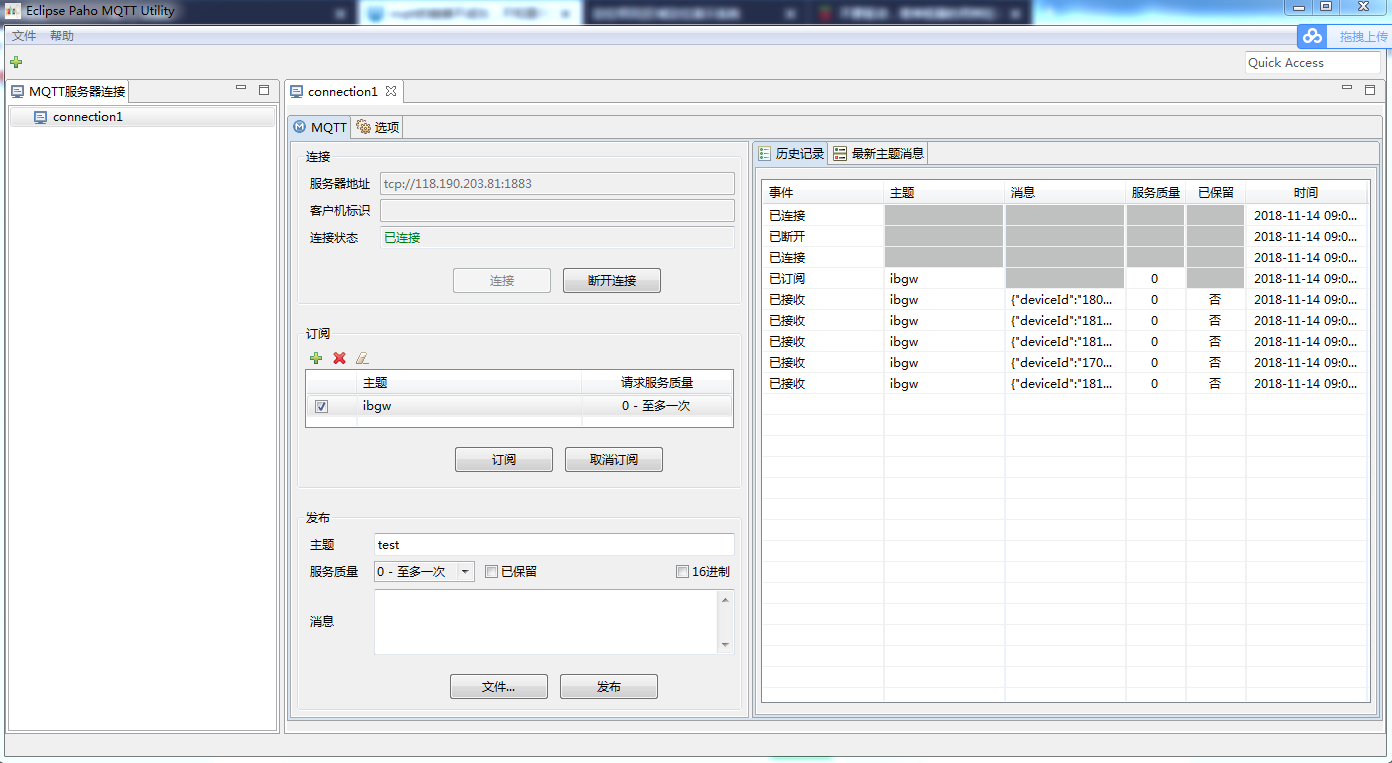This screenshot has width=1392, height=763.
Task: Click the 断开连接 disconnect button
Action: (x=612, y=281)
